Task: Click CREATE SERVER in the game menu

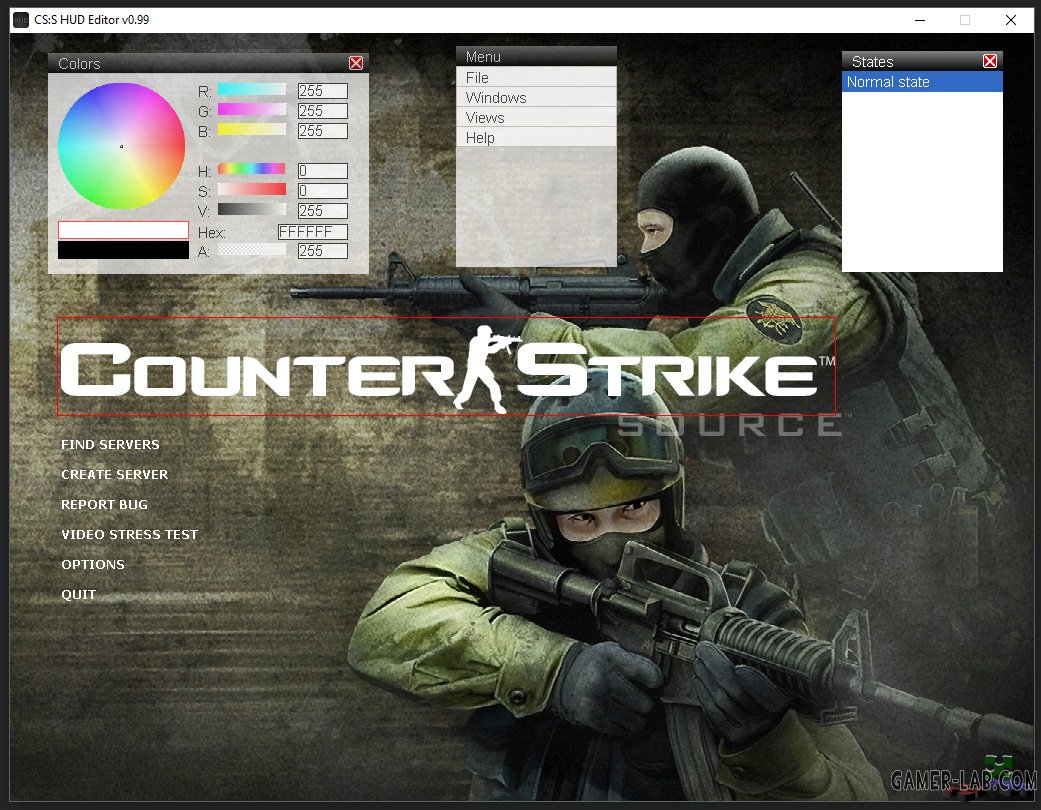Action: [115, 474]
